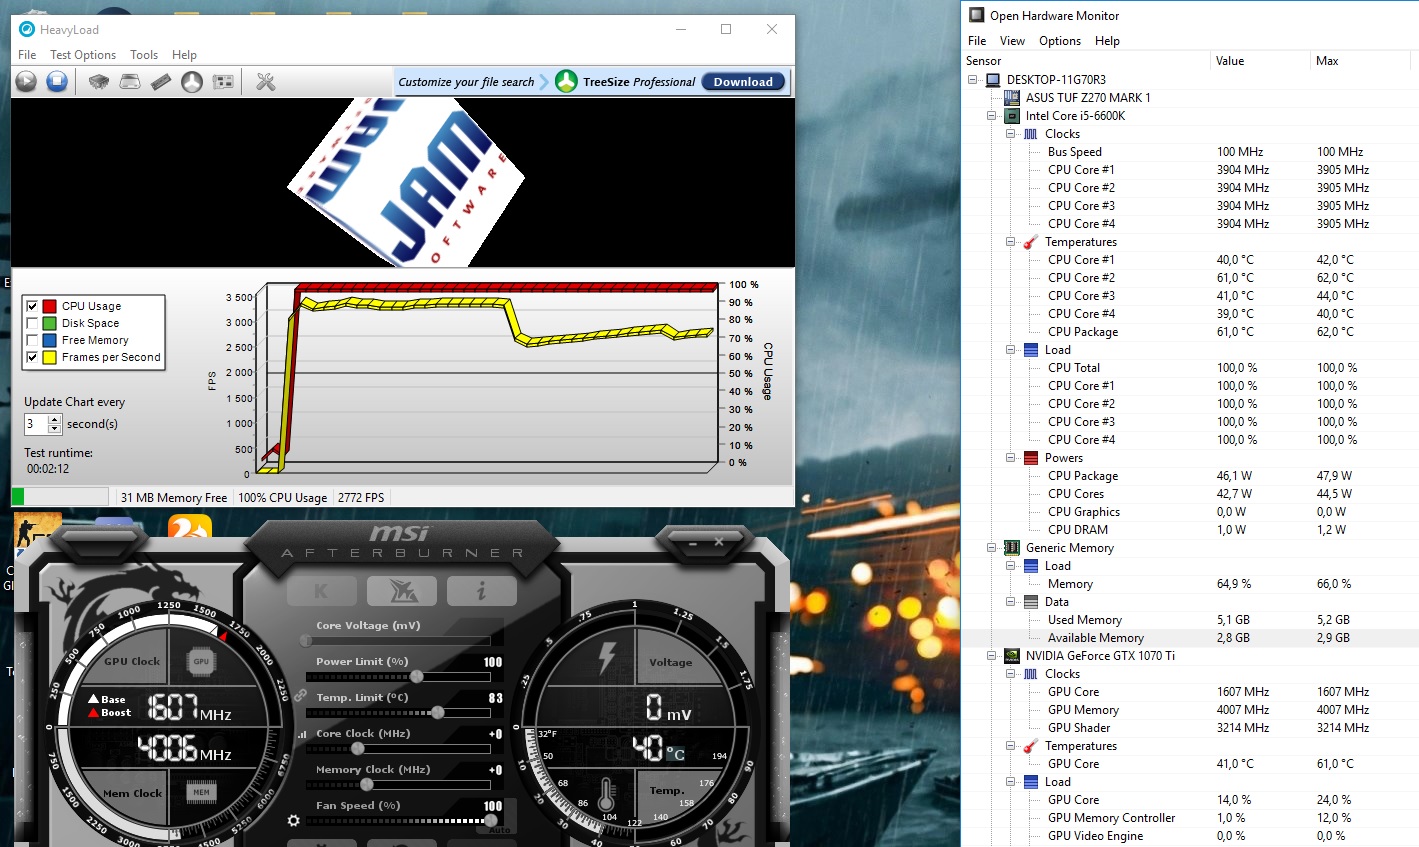Uncheck the CPU Usage chart checkbox
This screenshot has width=1419, height=847.
click(32, 306)
